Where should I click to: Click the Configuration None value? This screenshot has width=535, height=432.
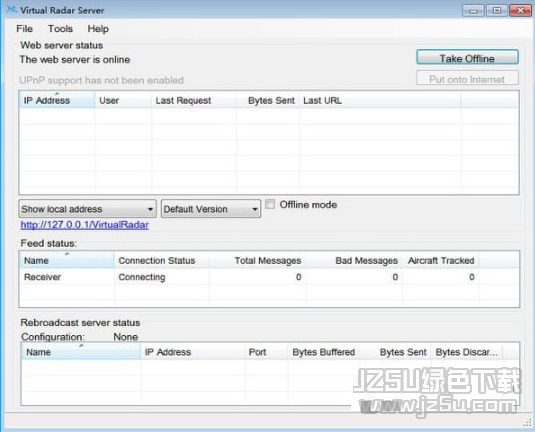tap(126, 337)
